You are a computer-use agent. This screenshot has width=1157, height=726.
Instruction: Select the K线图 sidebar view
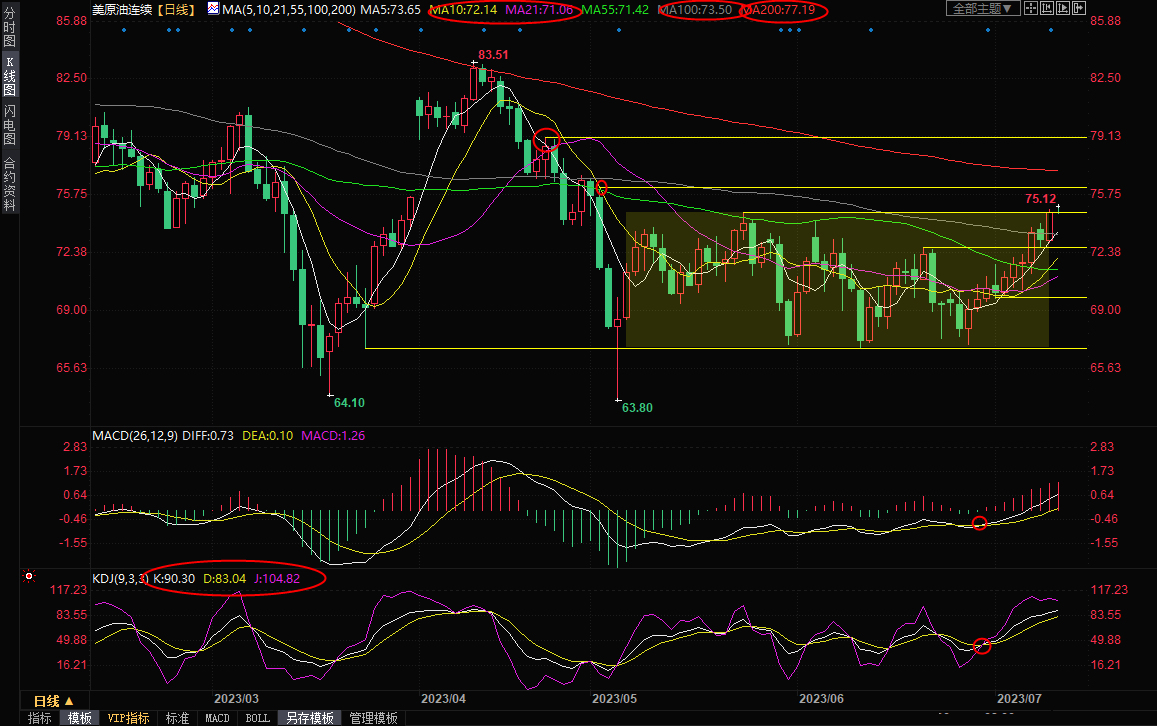[9, 76]
